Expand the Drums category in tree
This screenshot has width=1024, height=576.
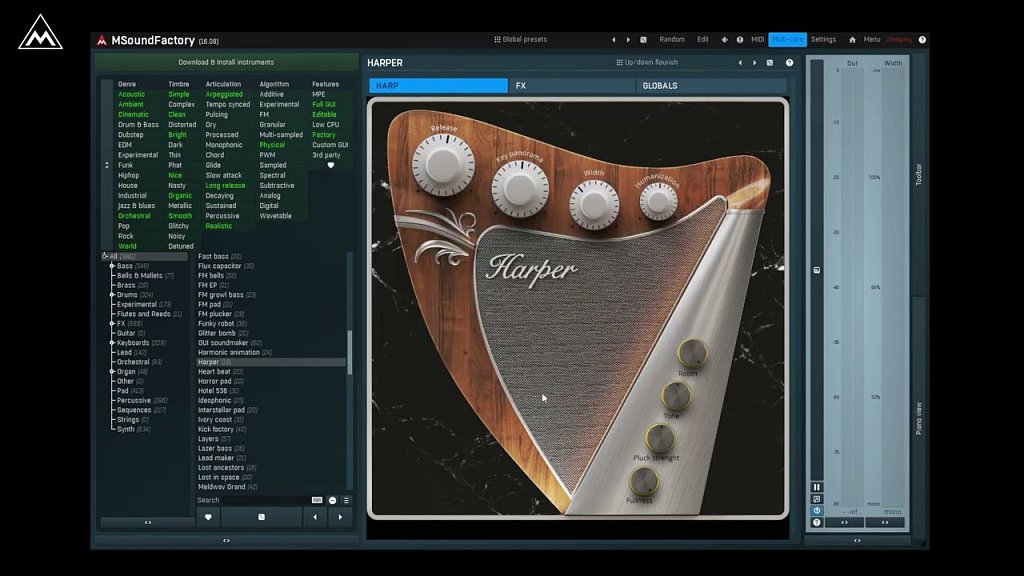(112, 295)
